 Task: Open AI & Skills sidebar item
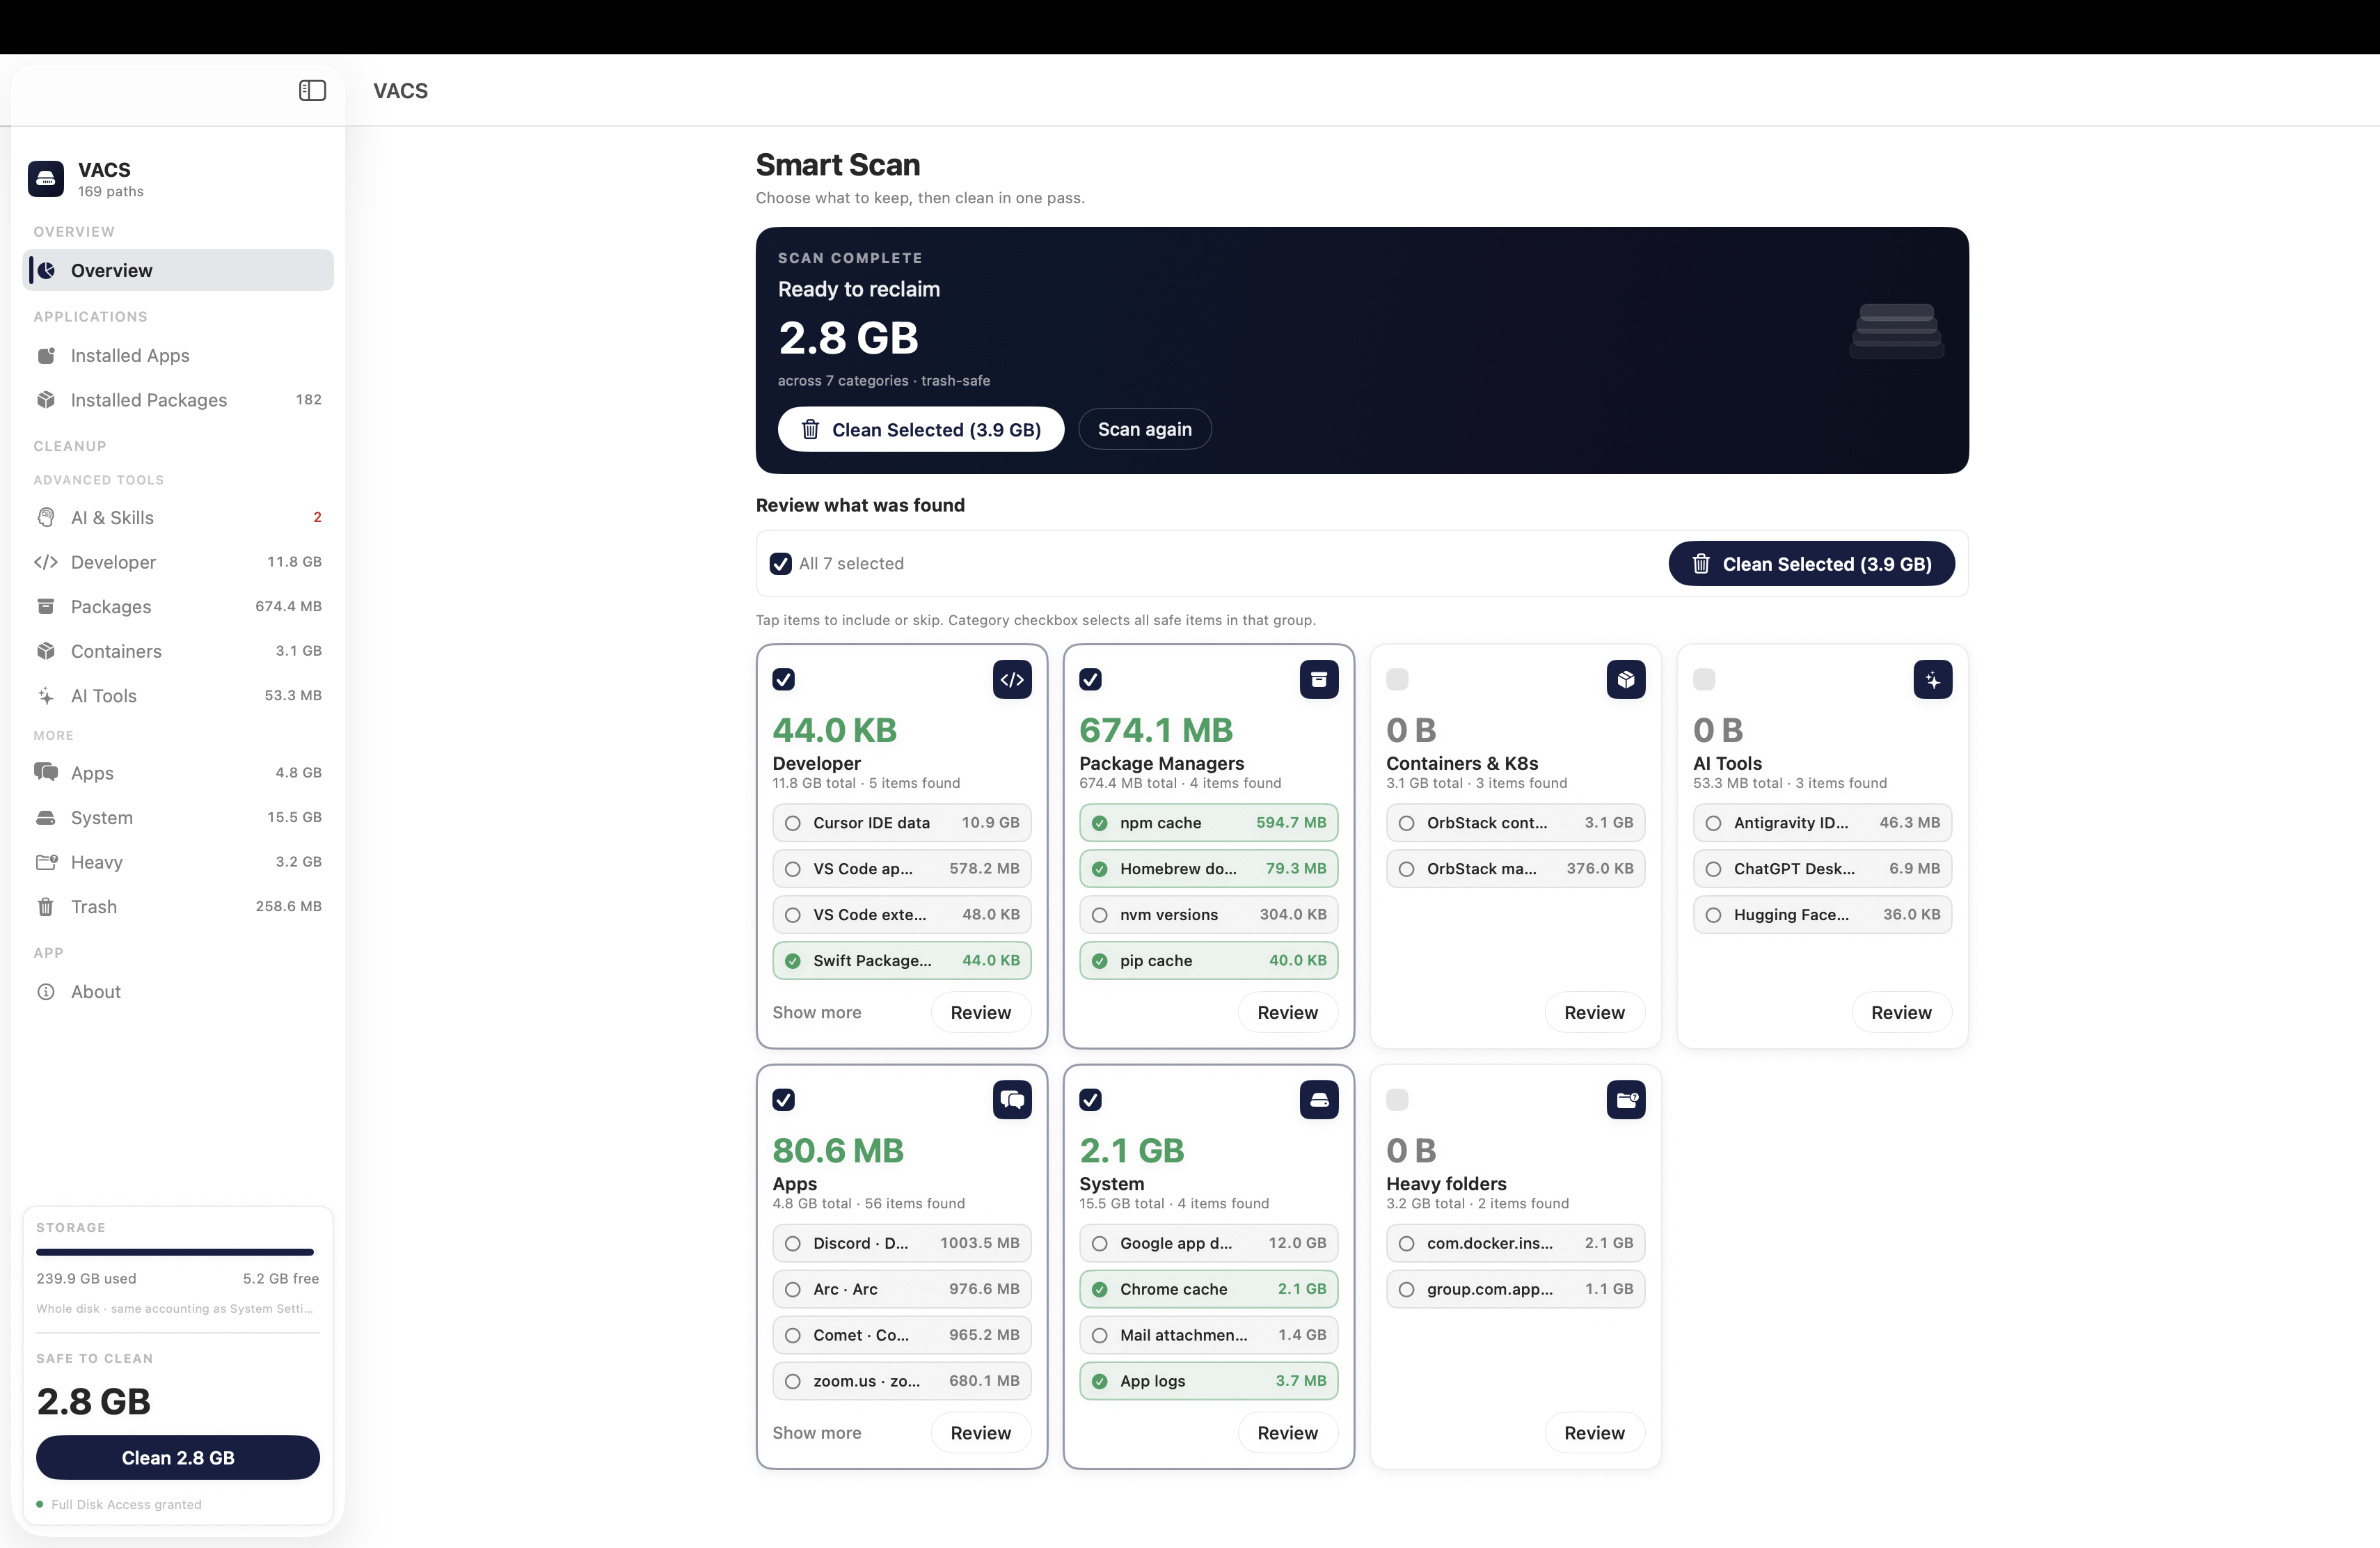coord(178,517)
